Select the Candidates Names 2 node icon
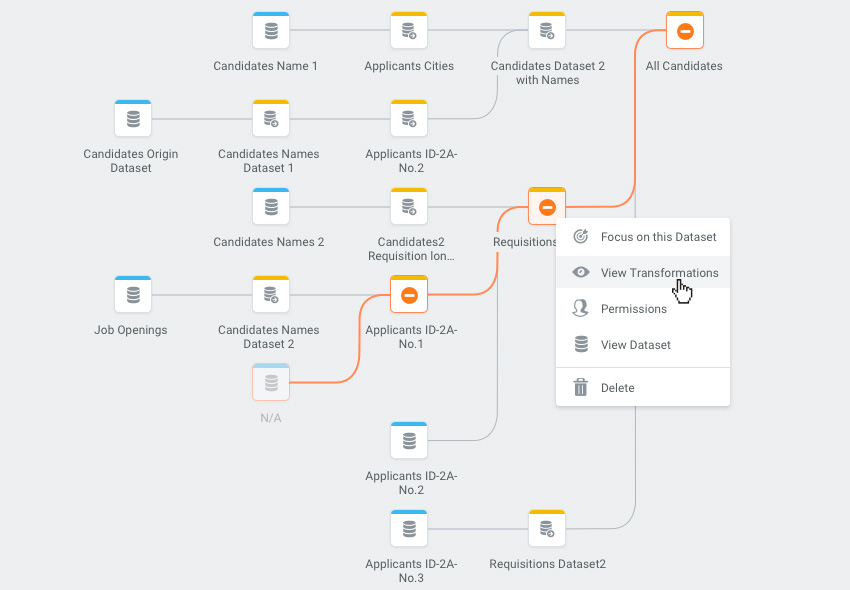The width and height of the screenshot is (850, 590). (270, 207)
